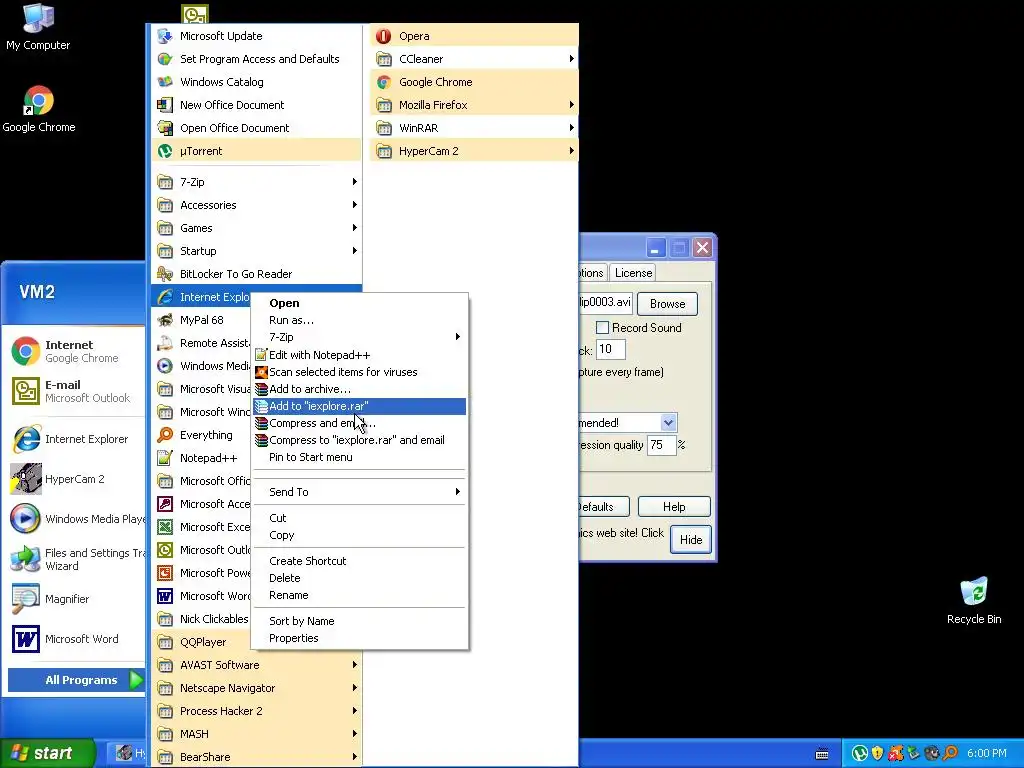The width and height of the screenshot is (1024, 768).
Task: Click the Help button in HyperCam
Action: click(x=674, y=507)
